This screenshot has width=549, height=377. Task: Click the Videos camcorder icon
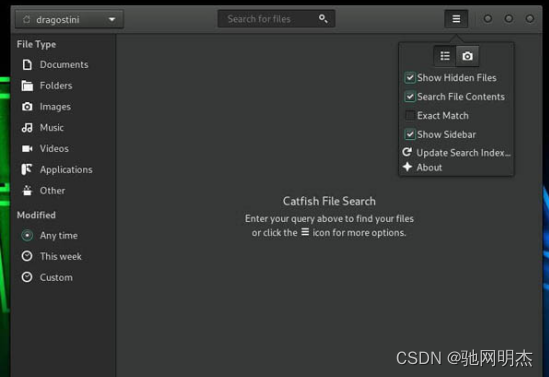click(27, 149)
